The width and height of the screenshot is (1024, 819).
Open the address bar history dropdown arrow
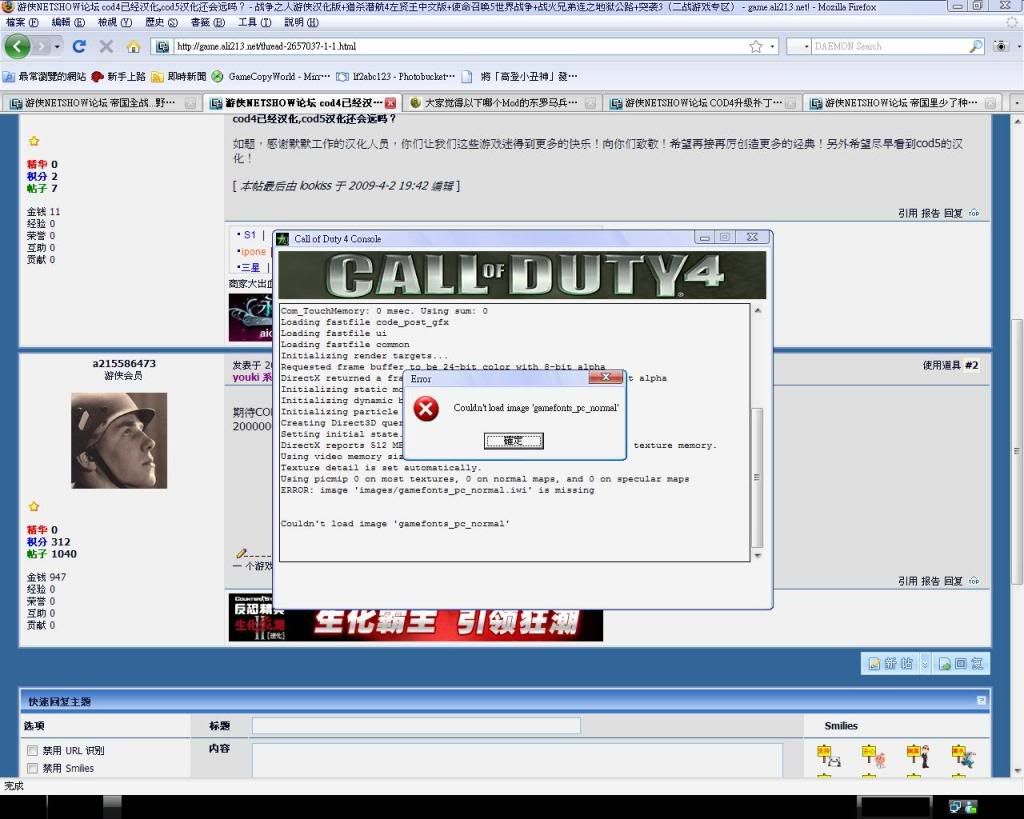pyautogui.click(x=772, y=46)
